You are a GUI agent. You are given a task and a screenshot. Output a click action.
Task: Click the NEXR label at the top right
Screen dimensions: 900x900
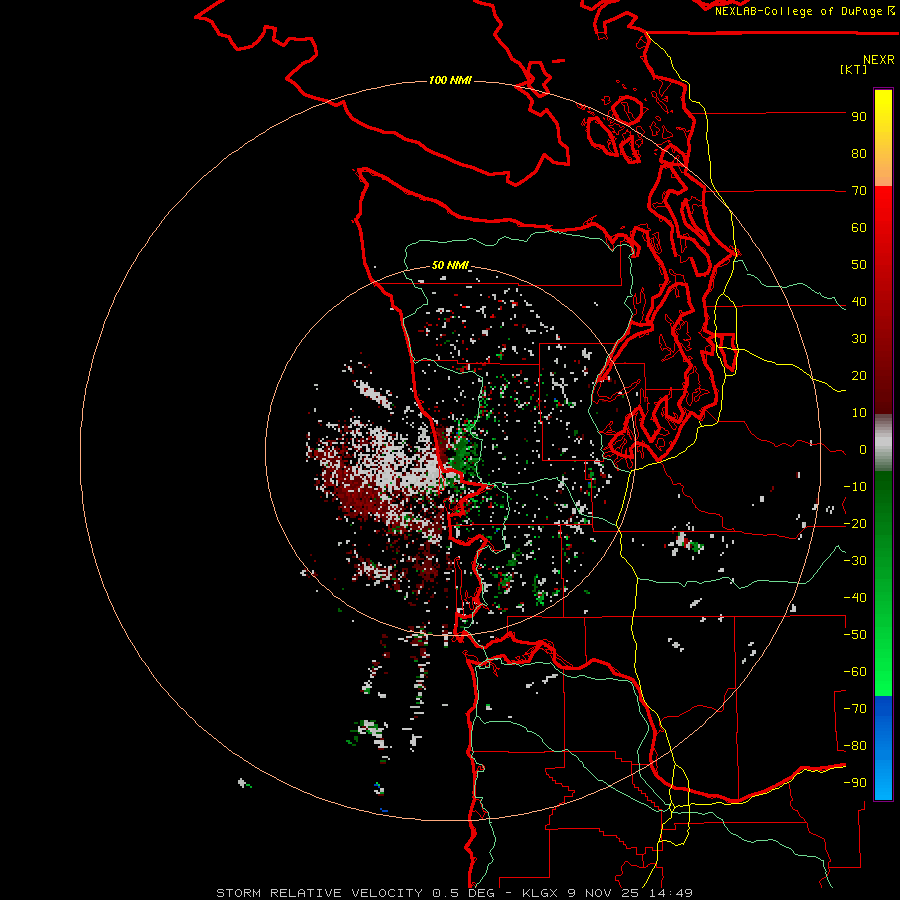[879, 60]
